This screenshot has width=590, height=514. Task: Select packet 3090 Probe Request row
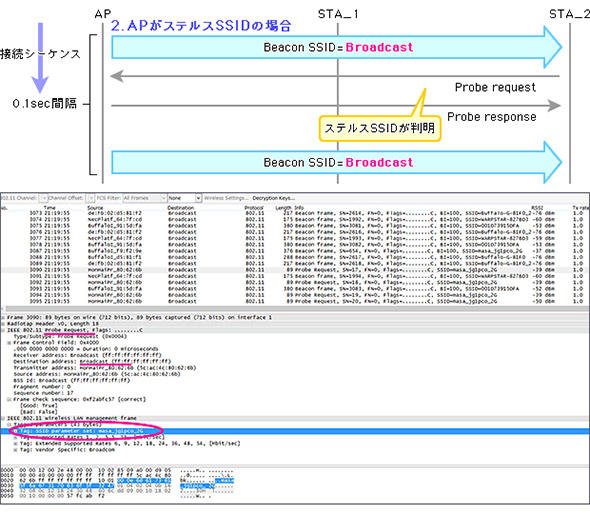click(295, 270)
